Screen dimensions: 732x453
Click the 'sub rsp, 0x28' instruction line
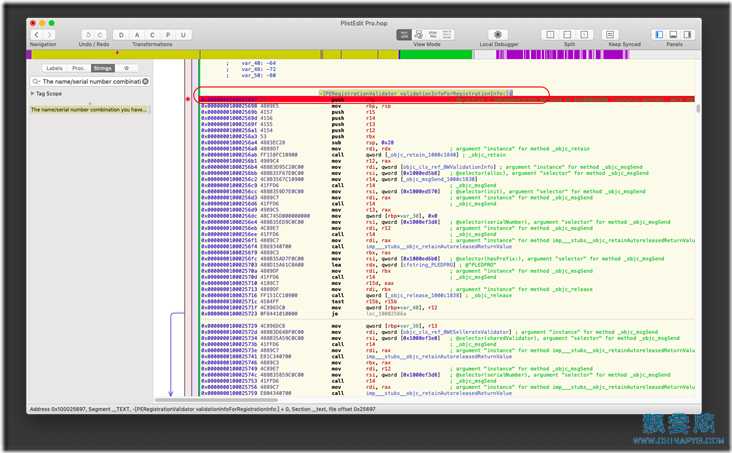298,142
